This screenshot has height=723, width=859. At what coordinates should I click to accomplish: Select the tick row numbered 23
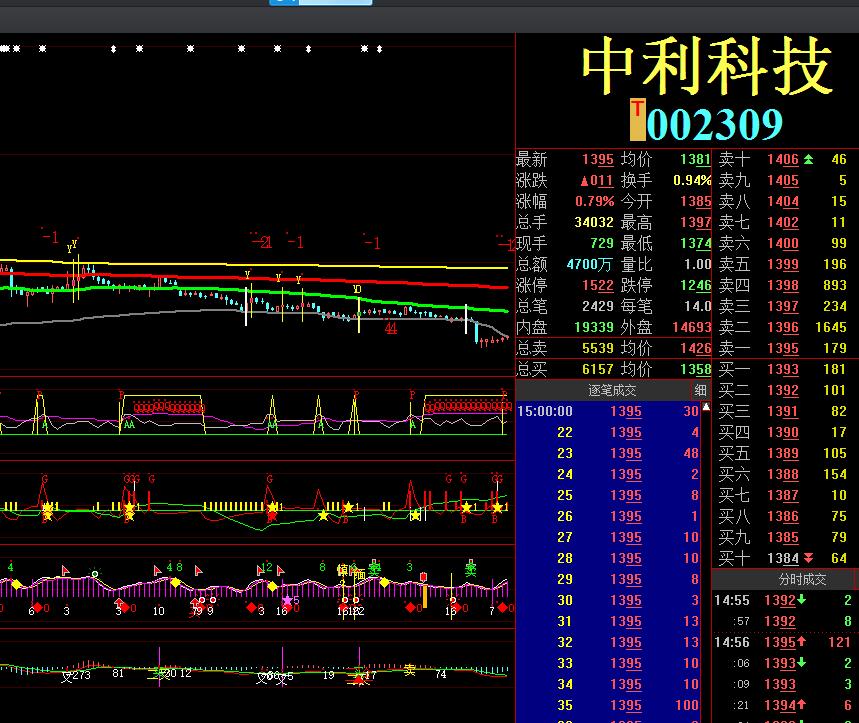click(608, 453)
